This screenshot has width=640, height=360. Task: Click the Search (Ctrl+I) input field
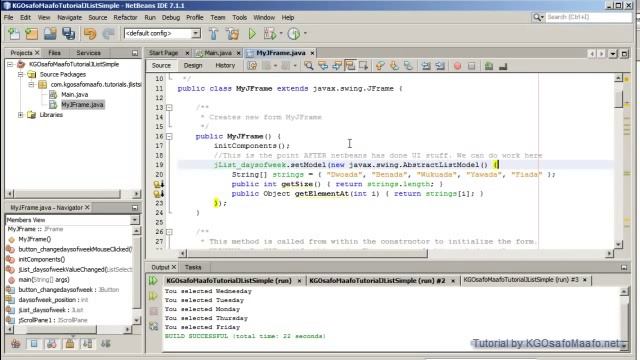point(588,17)
